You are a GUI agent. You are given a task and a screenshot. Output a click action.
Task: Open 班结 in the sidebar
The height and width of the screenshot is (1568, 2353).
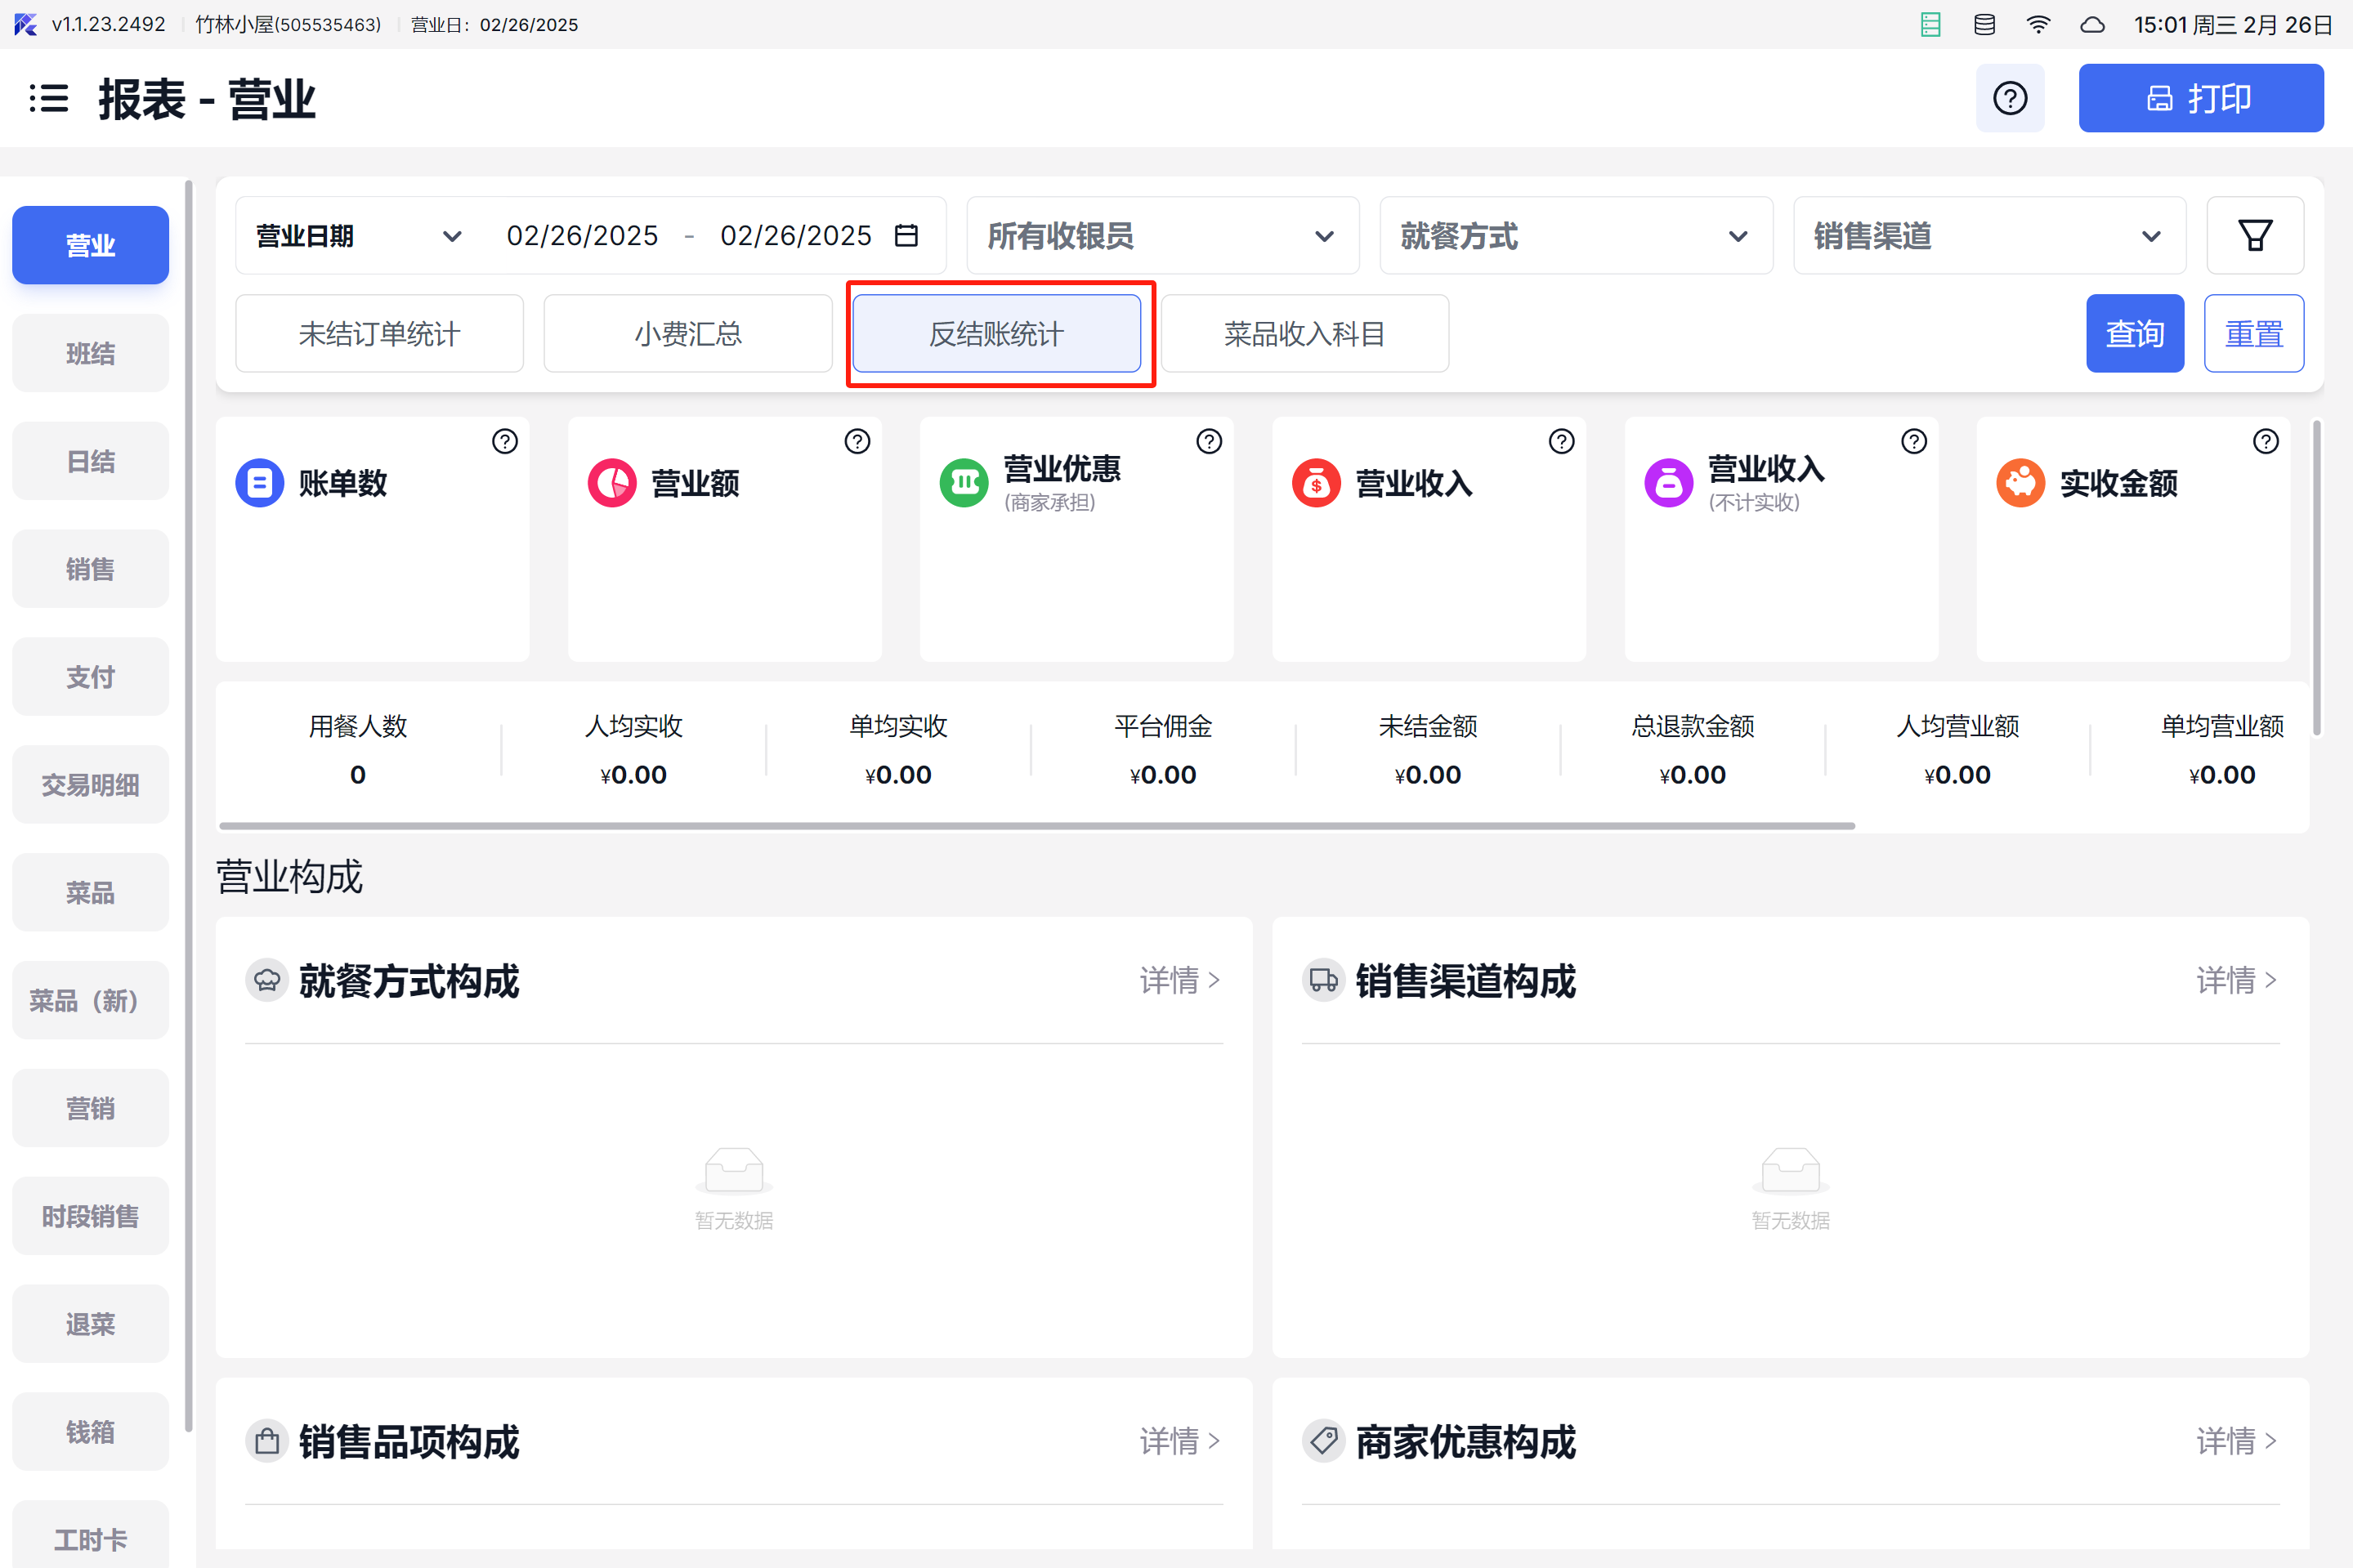pyautogui.click(x=90, y=353)
